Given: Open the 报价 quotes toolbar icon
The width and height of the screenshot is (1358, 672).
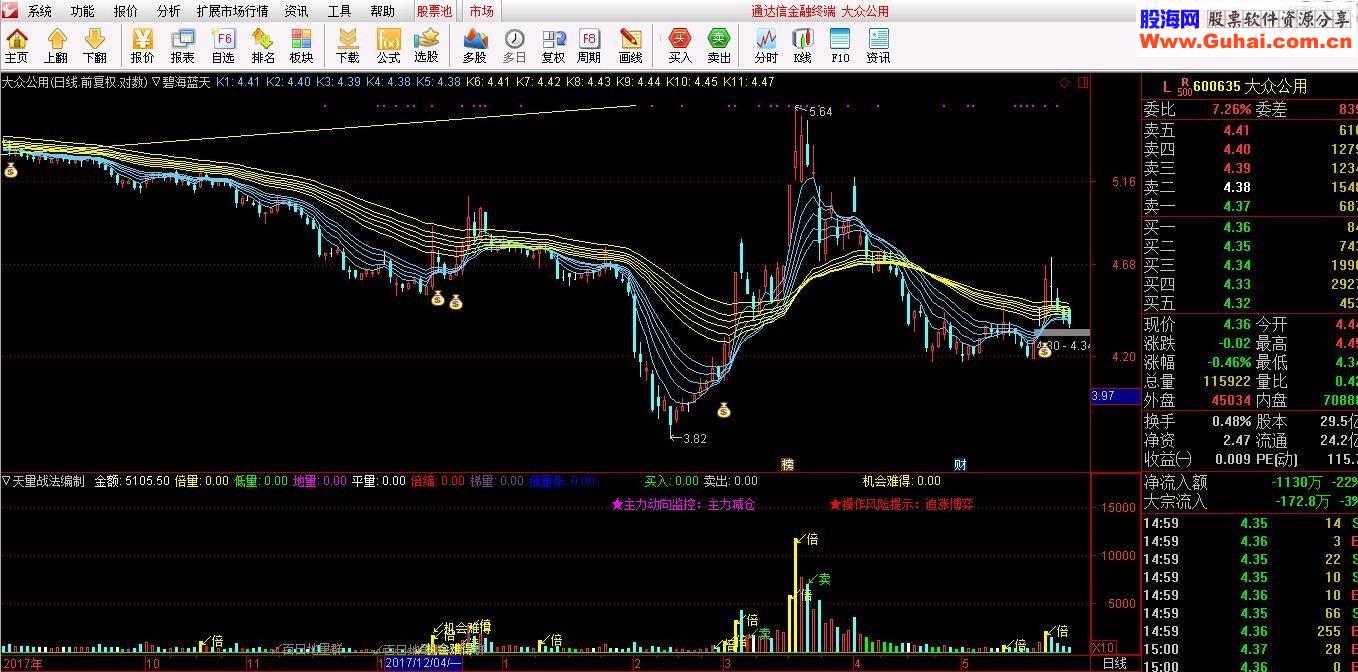Looking at the screenshot, I should click(x=143, y=45).
